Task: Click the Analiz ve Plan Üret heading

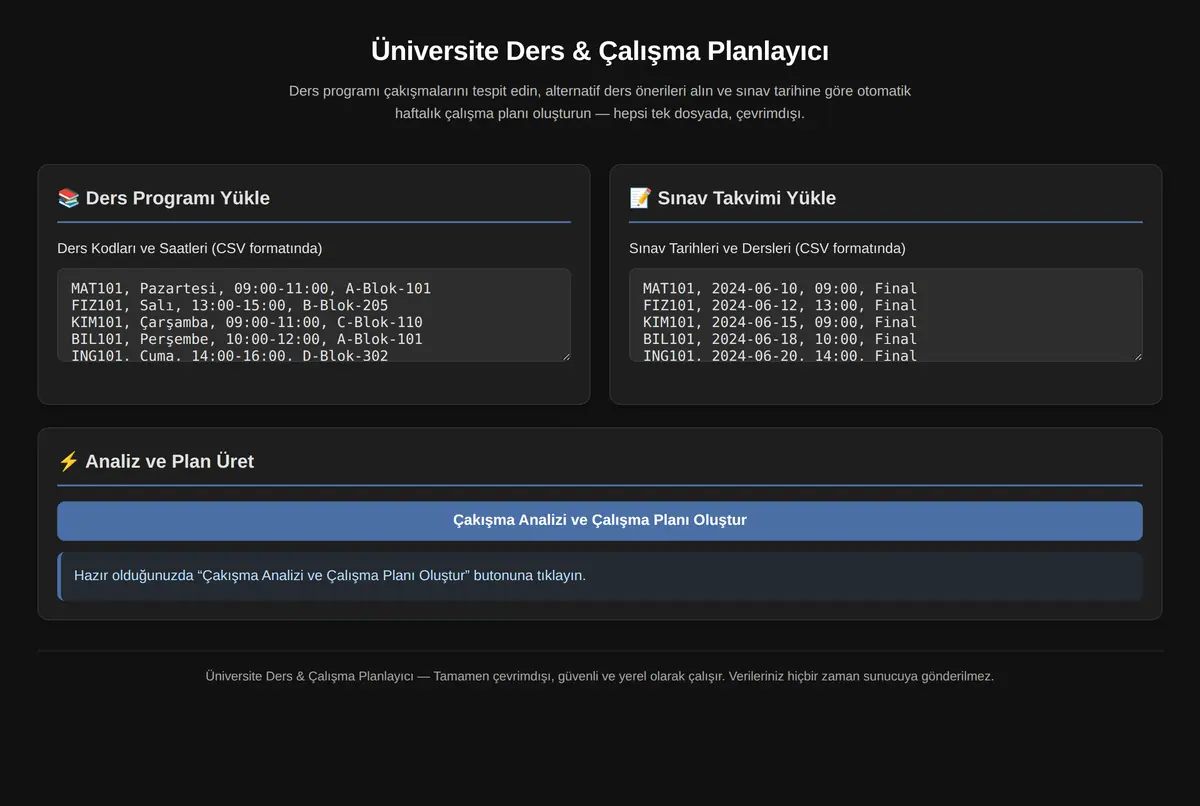Action: pyautogui.click(x=170, y=461)
